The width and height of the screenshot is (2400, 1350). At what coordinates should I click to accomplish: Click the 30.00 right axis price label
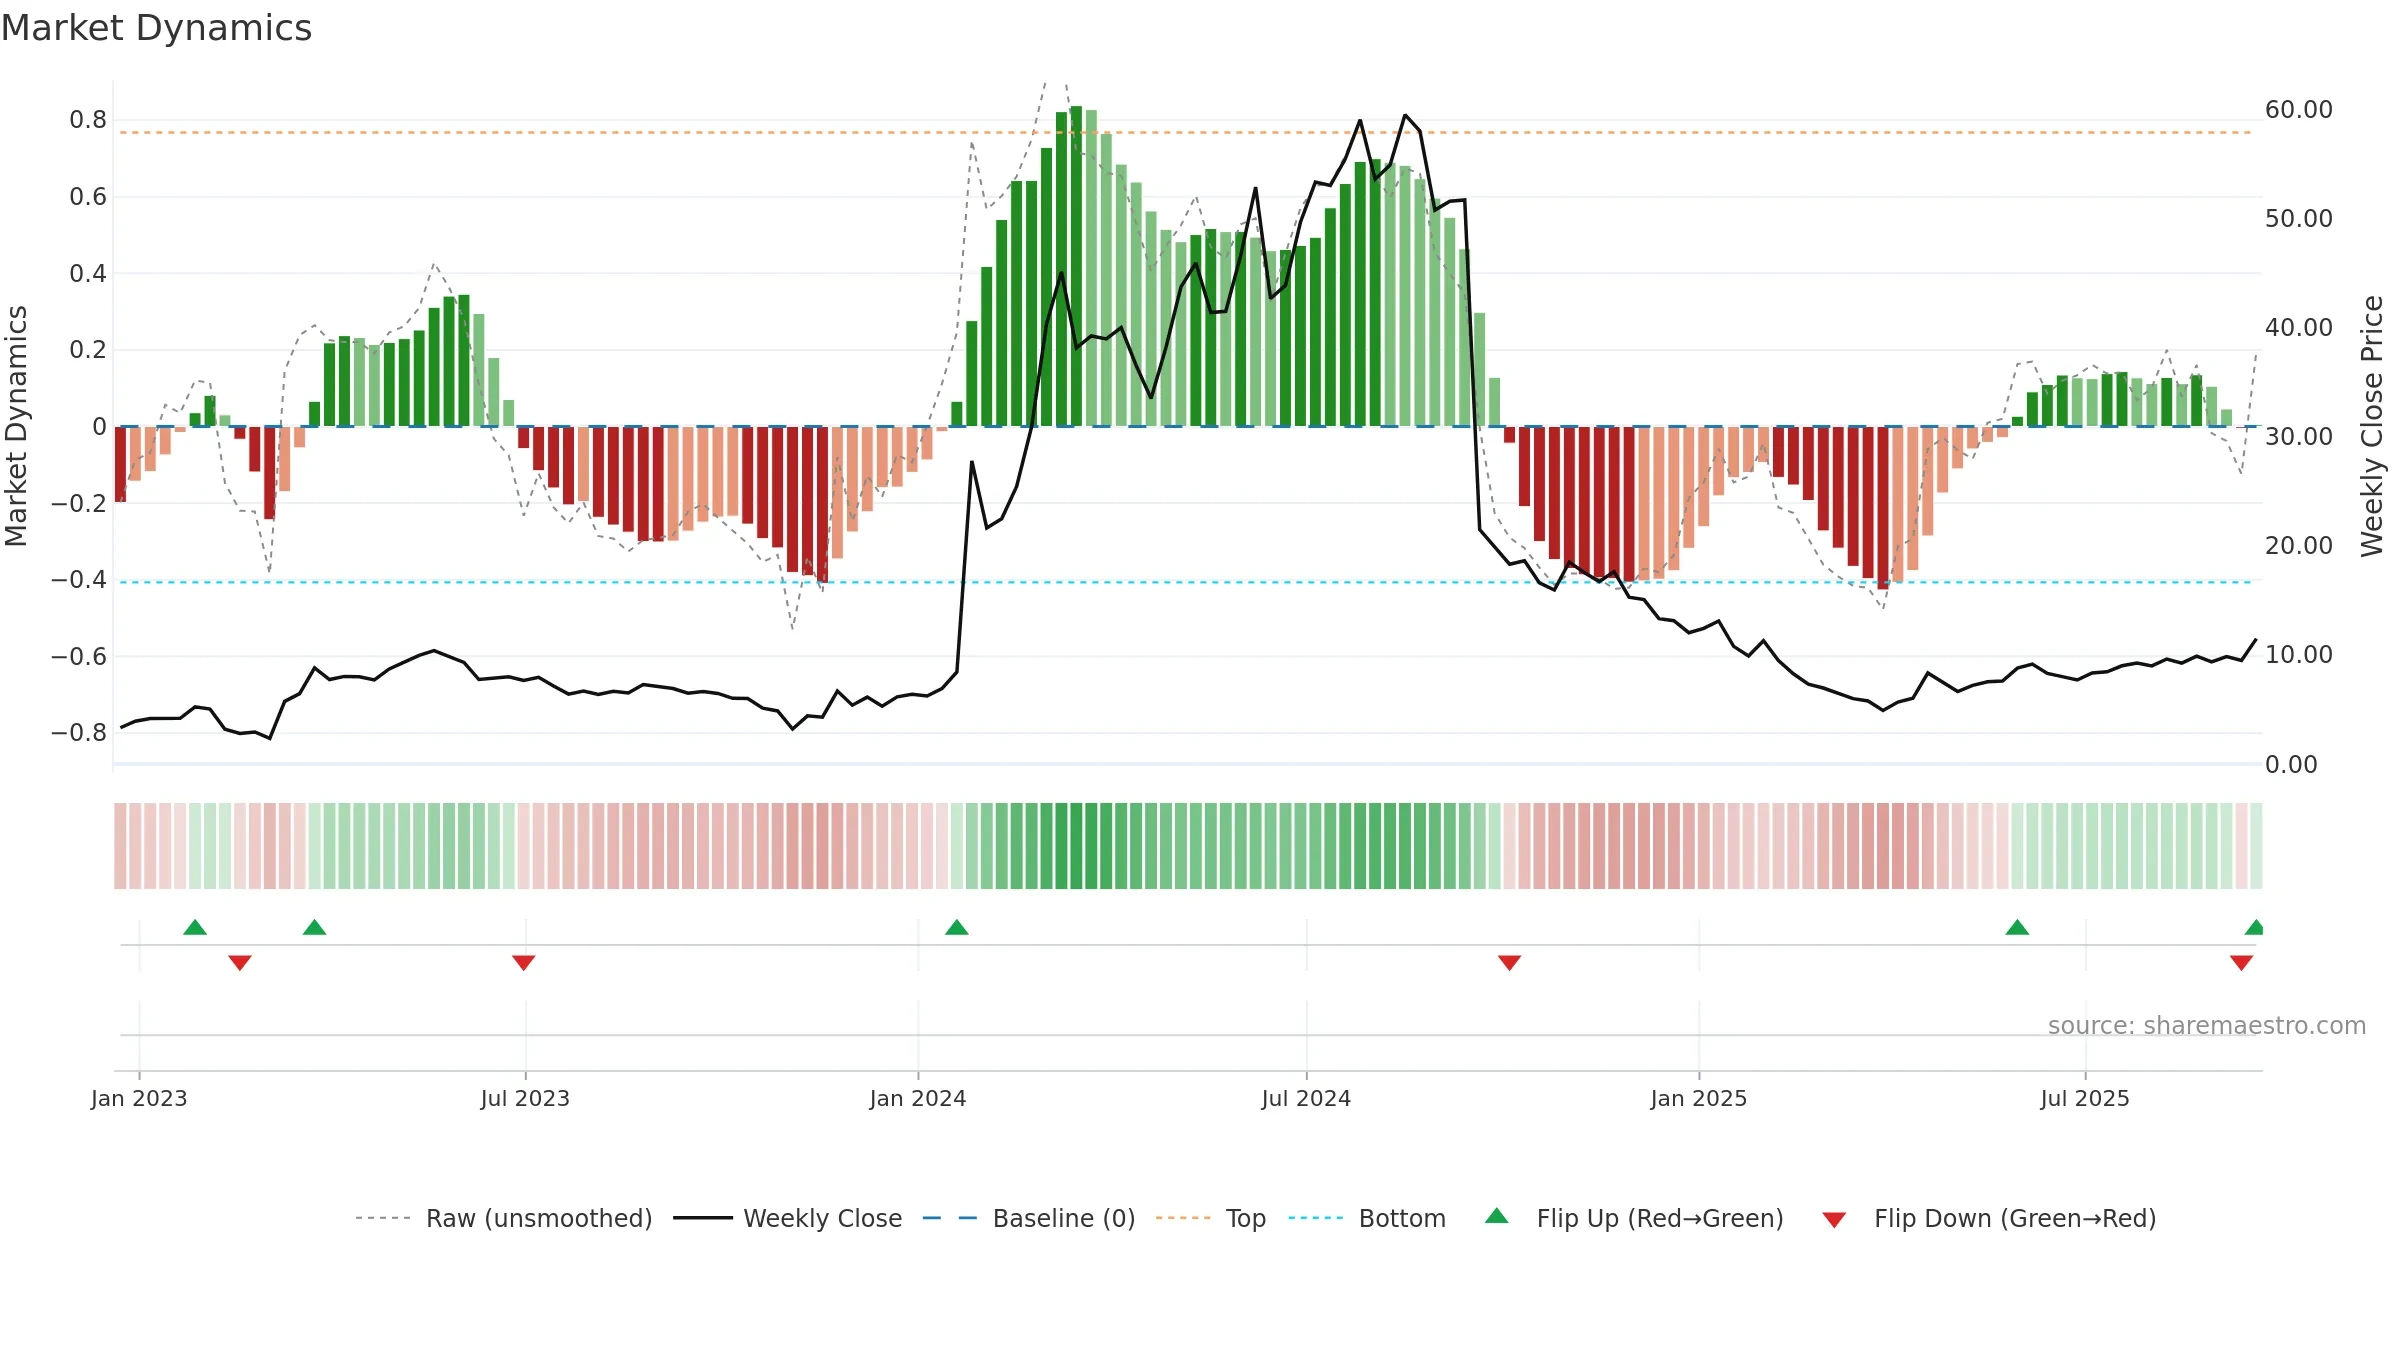click(x=2299, y=437)
